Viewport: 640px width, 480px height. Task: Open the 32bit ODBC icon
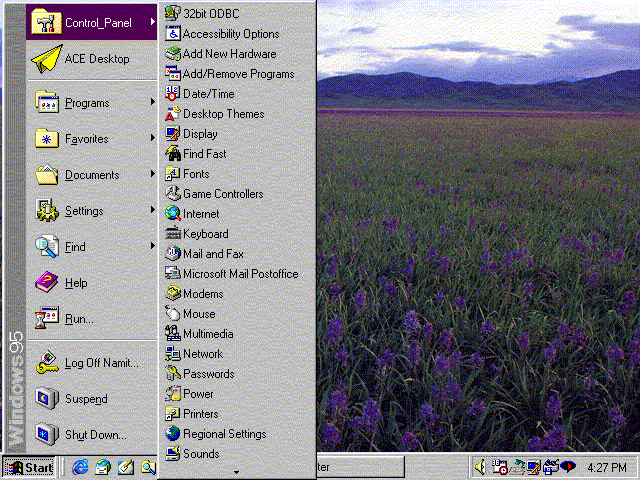coord(173,13)
